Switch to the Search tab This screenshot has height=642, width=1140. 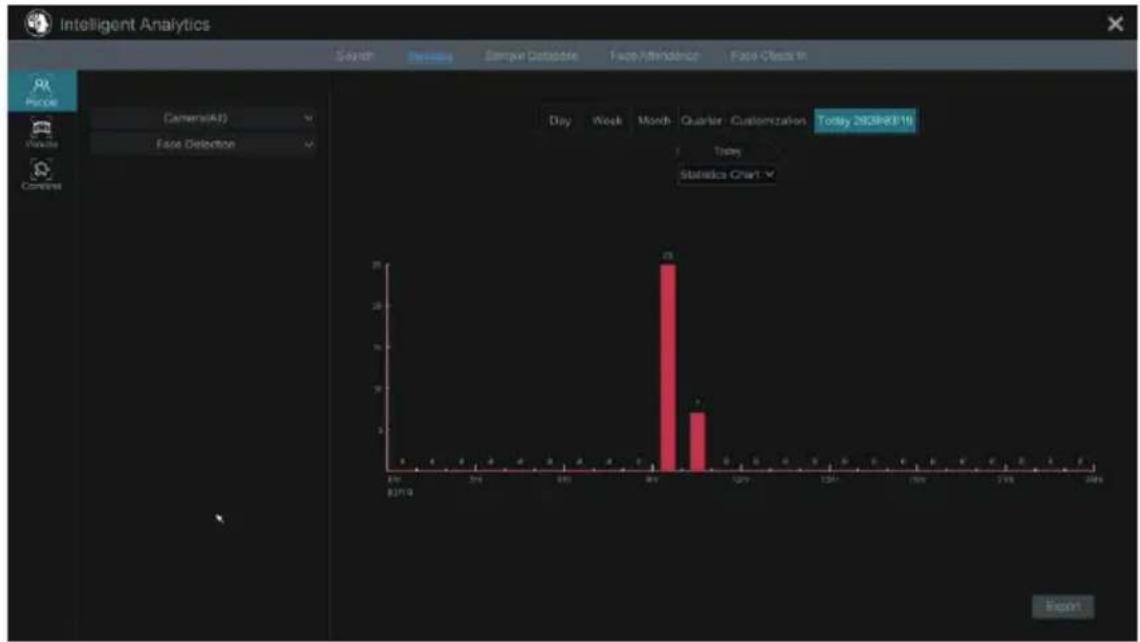pyautogui.click(x=355, y=55)
